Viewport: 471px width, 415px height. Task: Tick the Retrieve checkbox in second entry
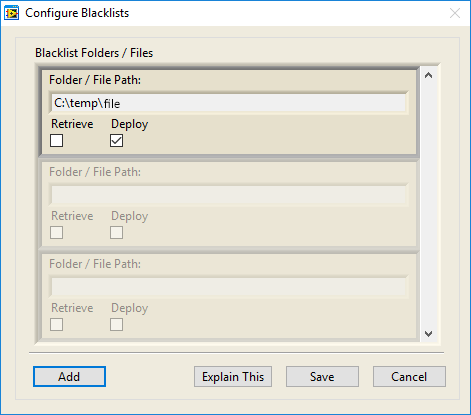(x=56, y=232)
